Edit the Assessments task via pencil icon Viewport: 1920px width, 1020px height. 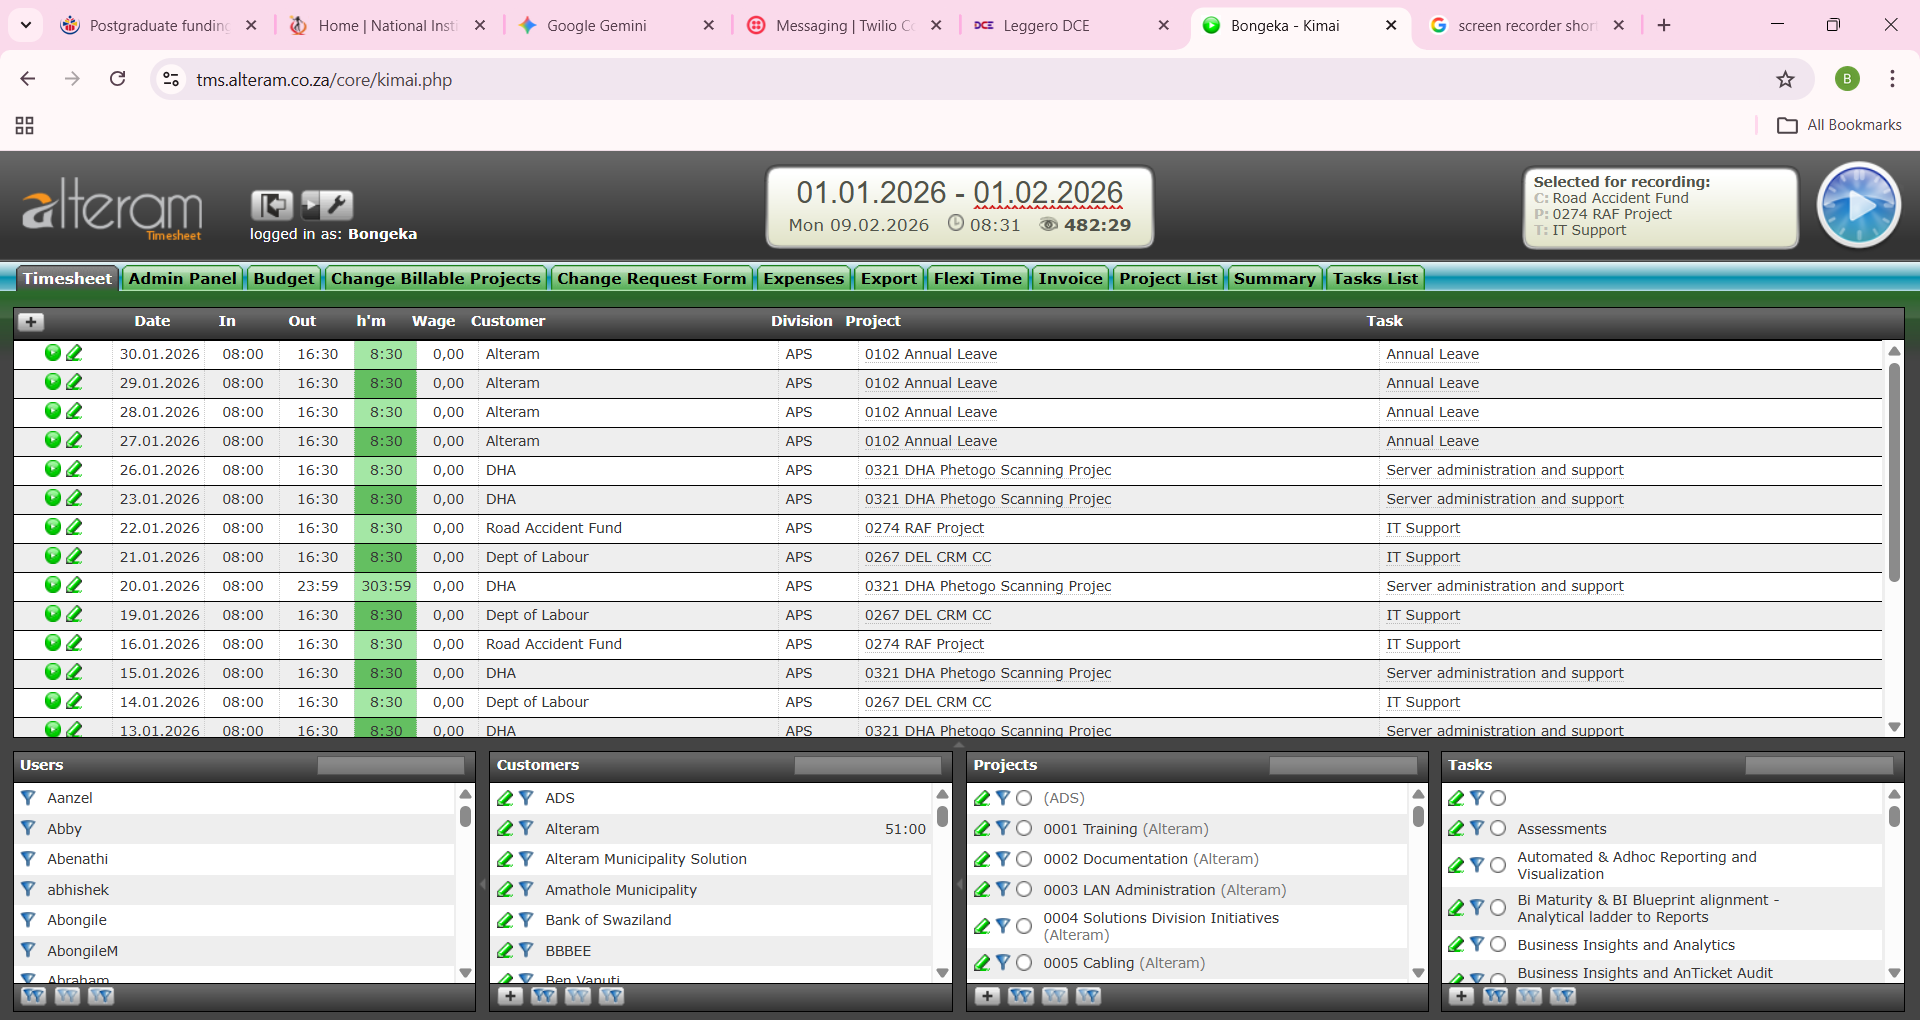(x=1456, y=828)
